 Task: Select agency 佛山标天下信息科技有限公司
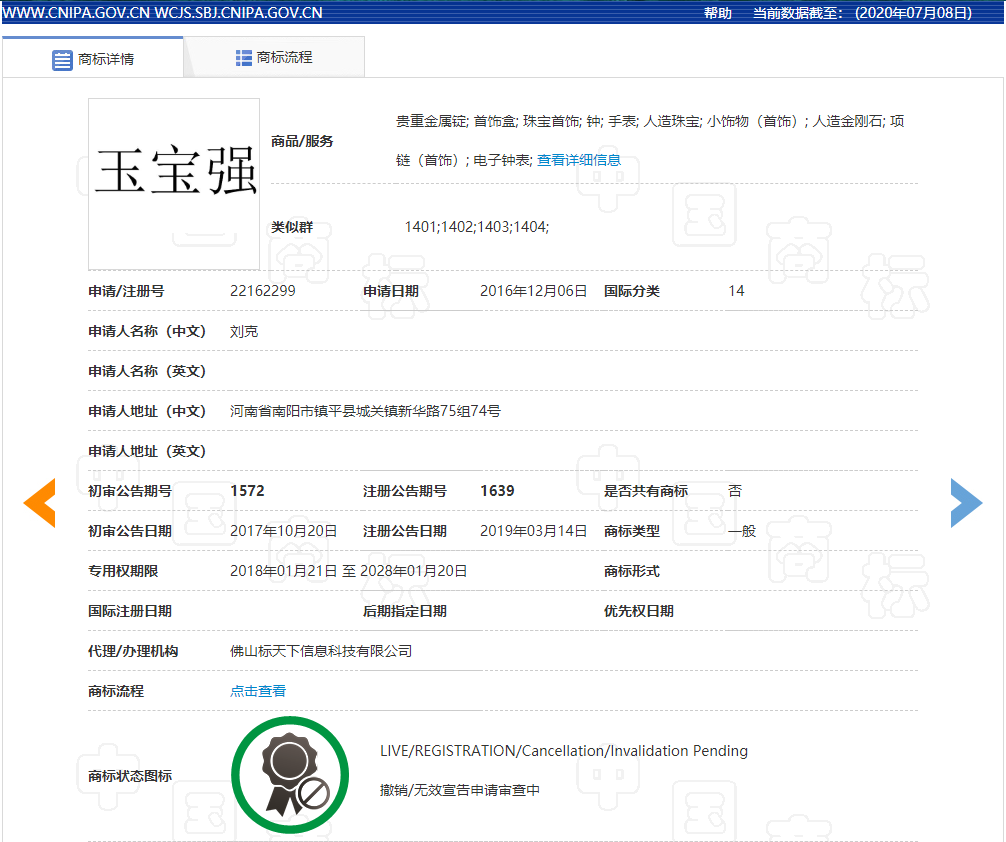point(321,651)
